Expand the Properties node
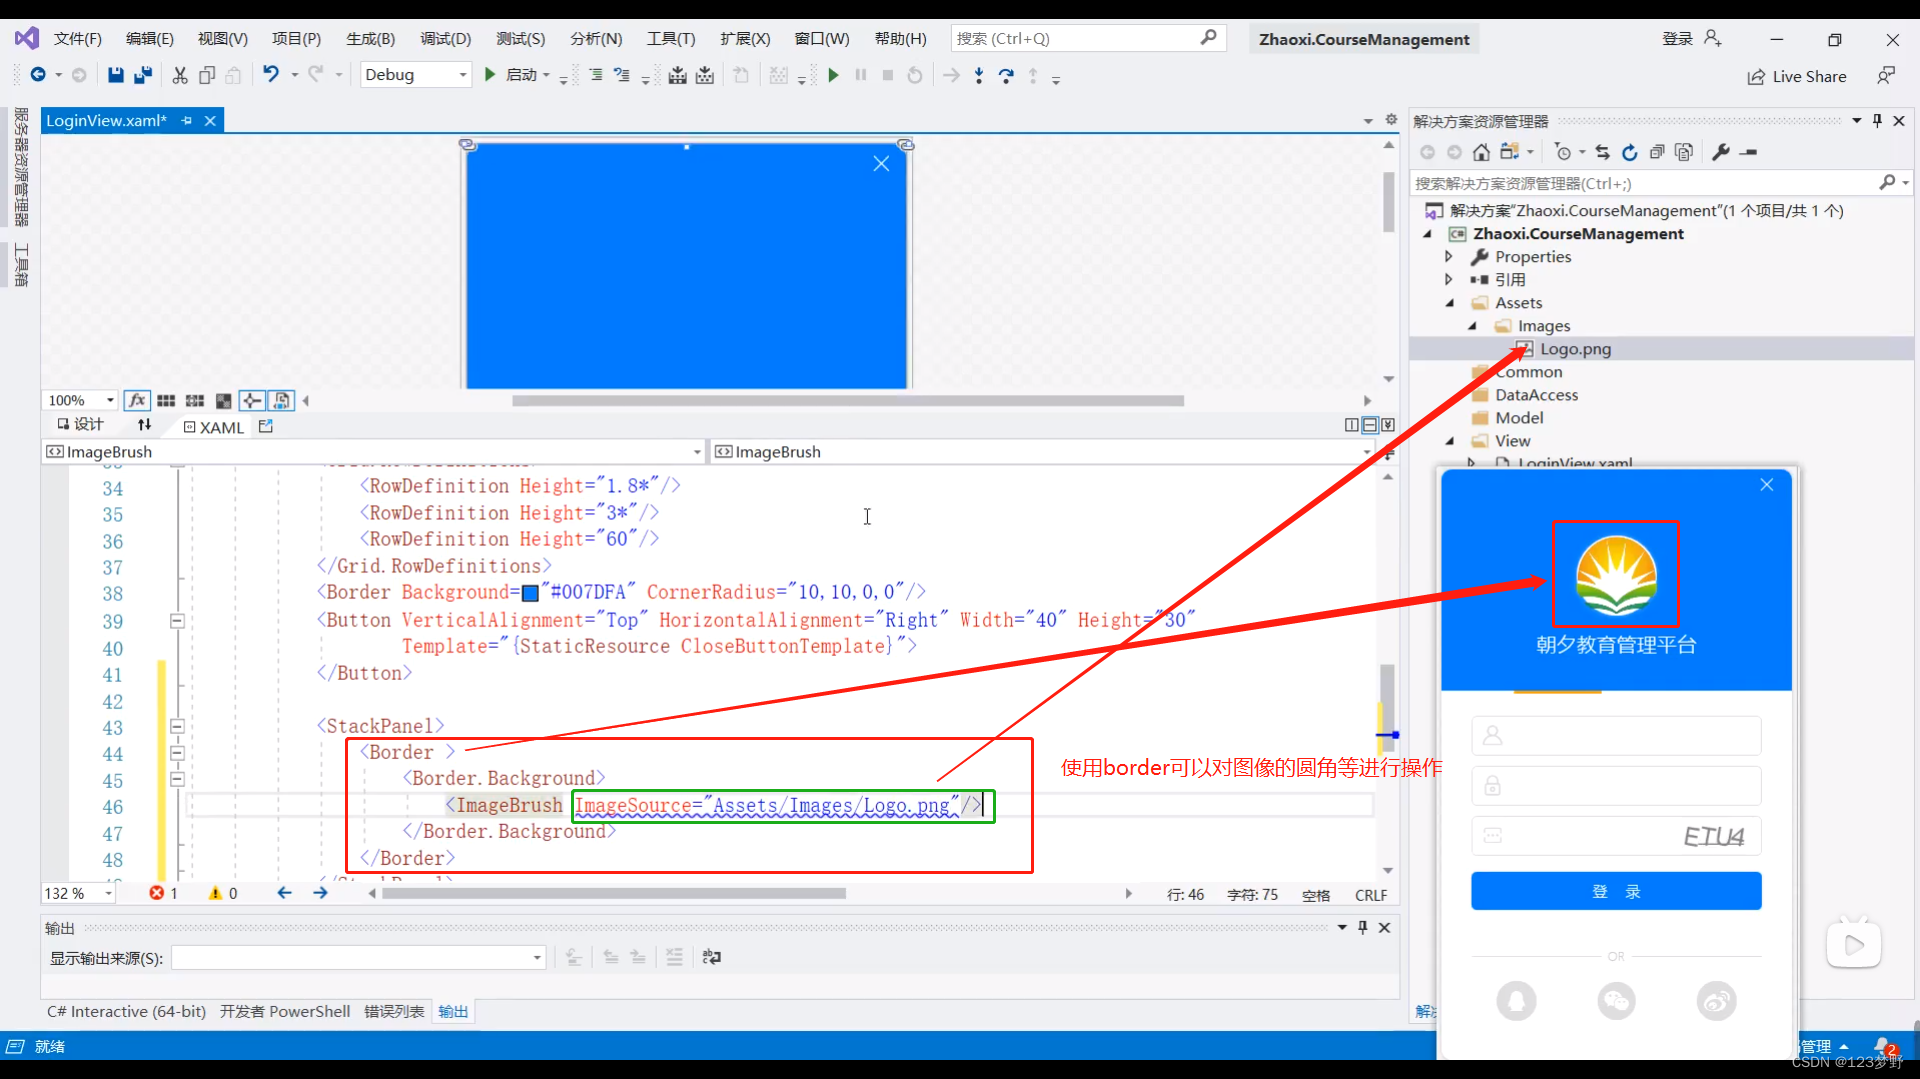Viewport: 1920px width, 1079px height. [1448, 257]
